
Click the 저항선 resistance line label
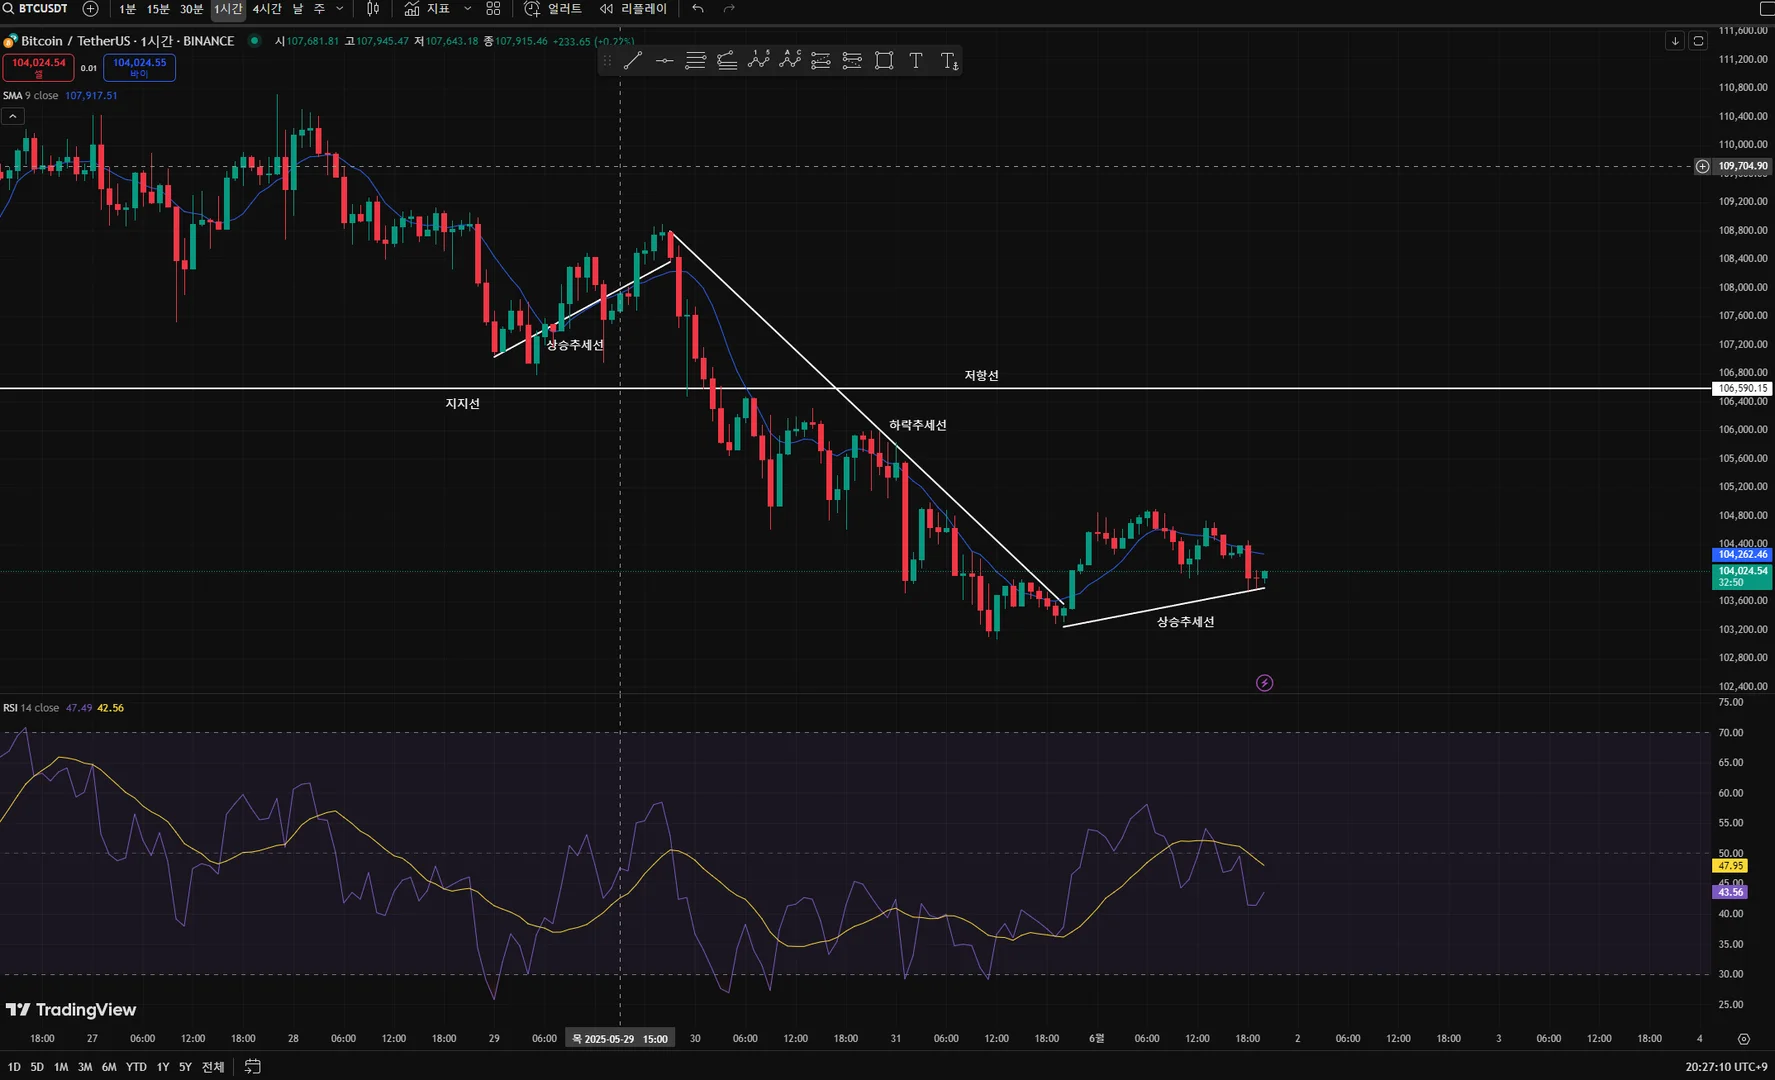pos(981,375)
